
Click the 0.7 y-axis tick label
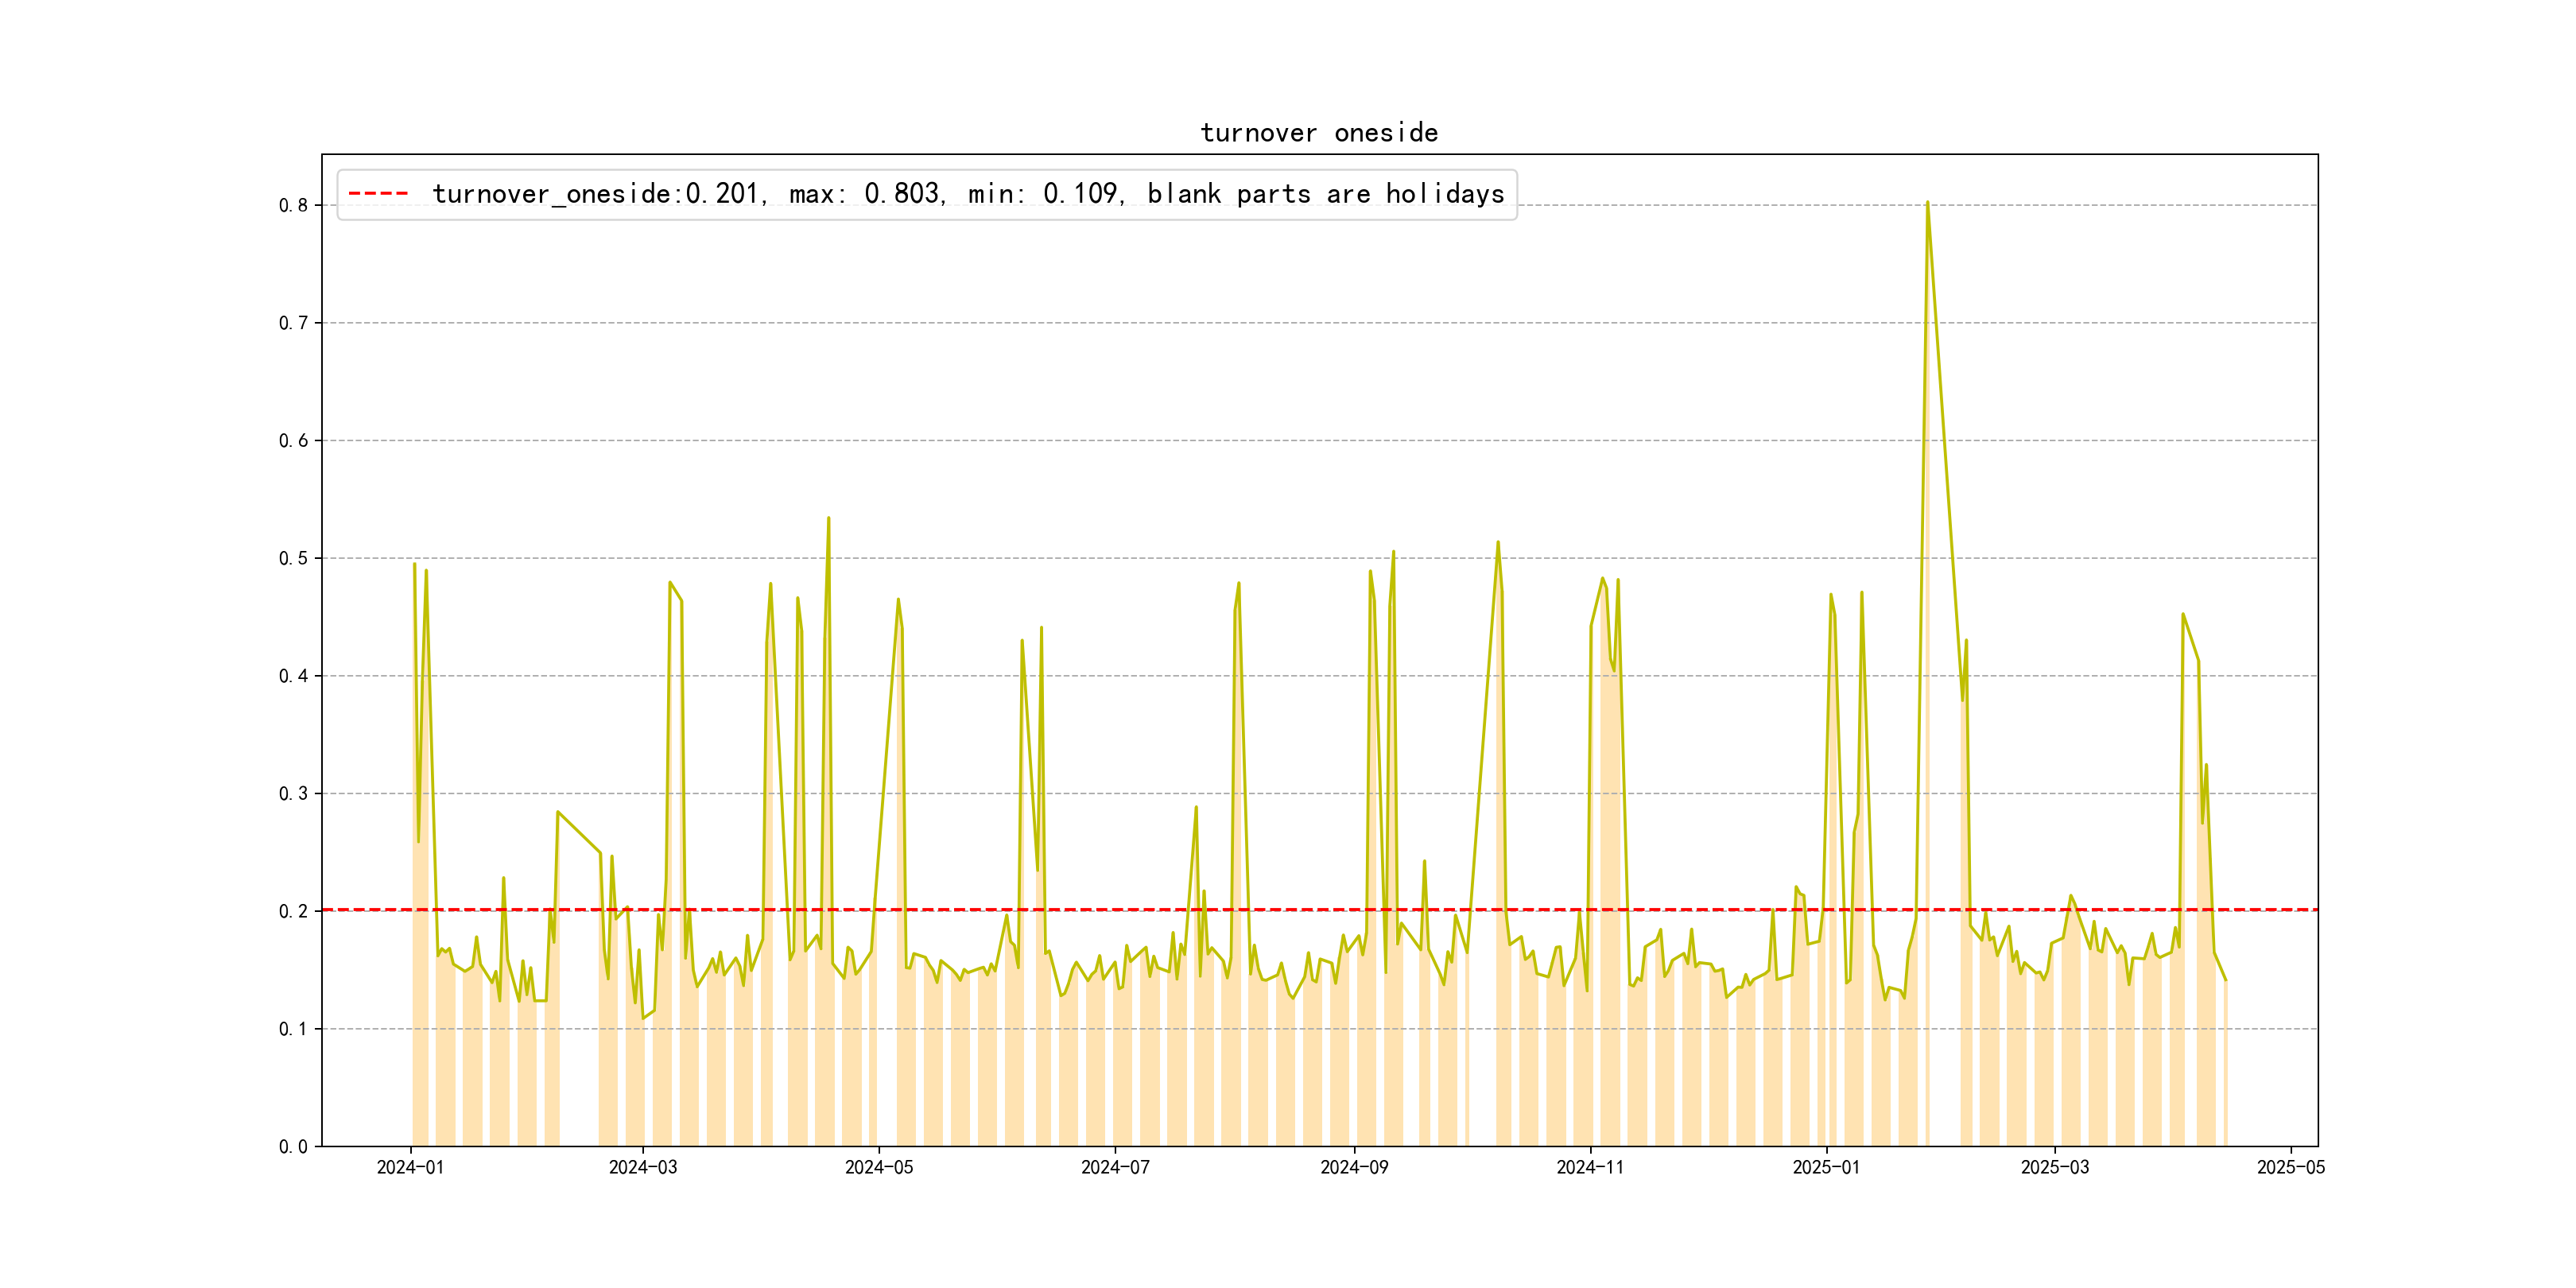click(x=293, y=323)
